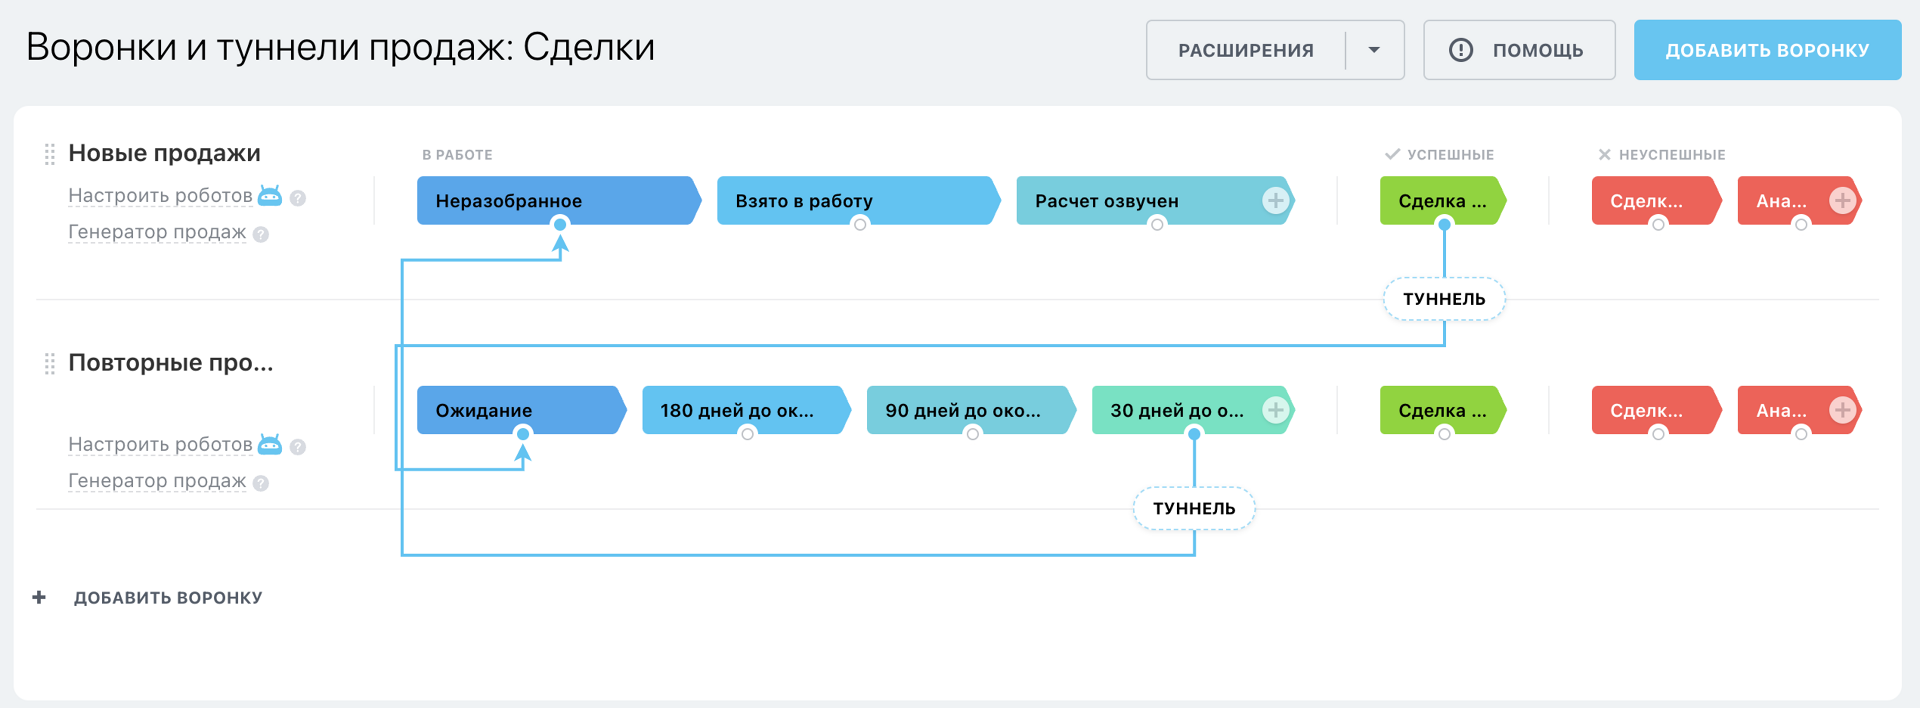The height and width of the screenshot is (708, 1920).
Task: Click drag handle of Повторные продажи funnel
Action: (49, 364)
